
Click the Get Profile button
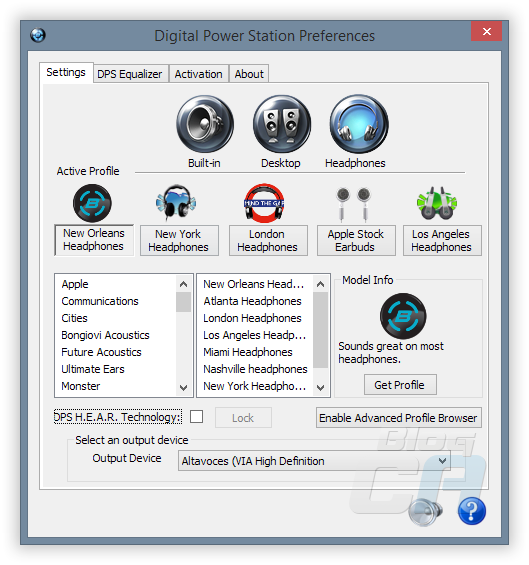click(x=400, y=384)
